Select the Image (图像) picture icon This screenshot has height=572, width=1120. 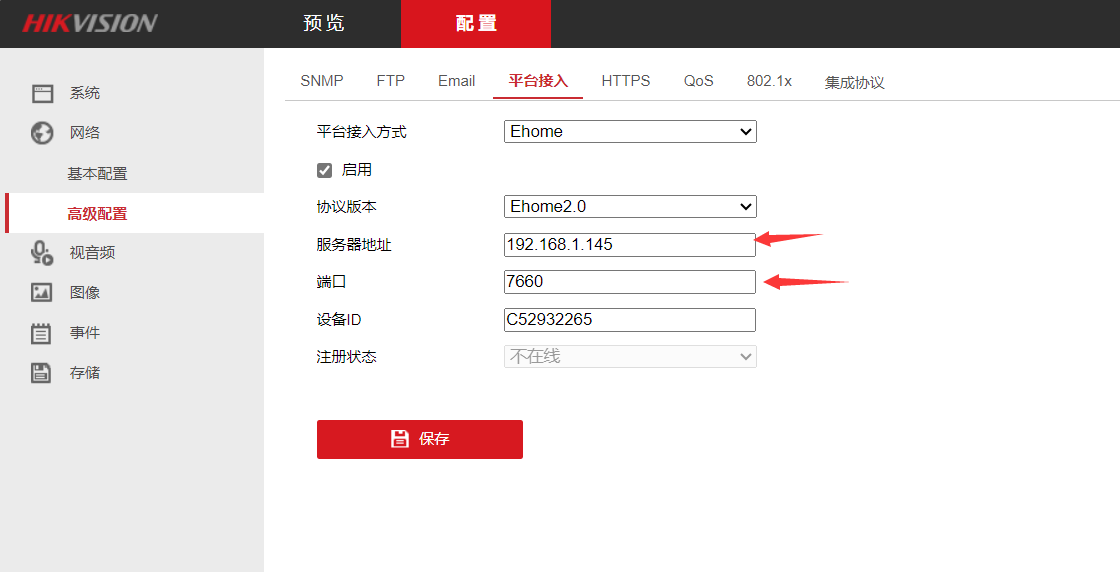(x=42, y=293)
